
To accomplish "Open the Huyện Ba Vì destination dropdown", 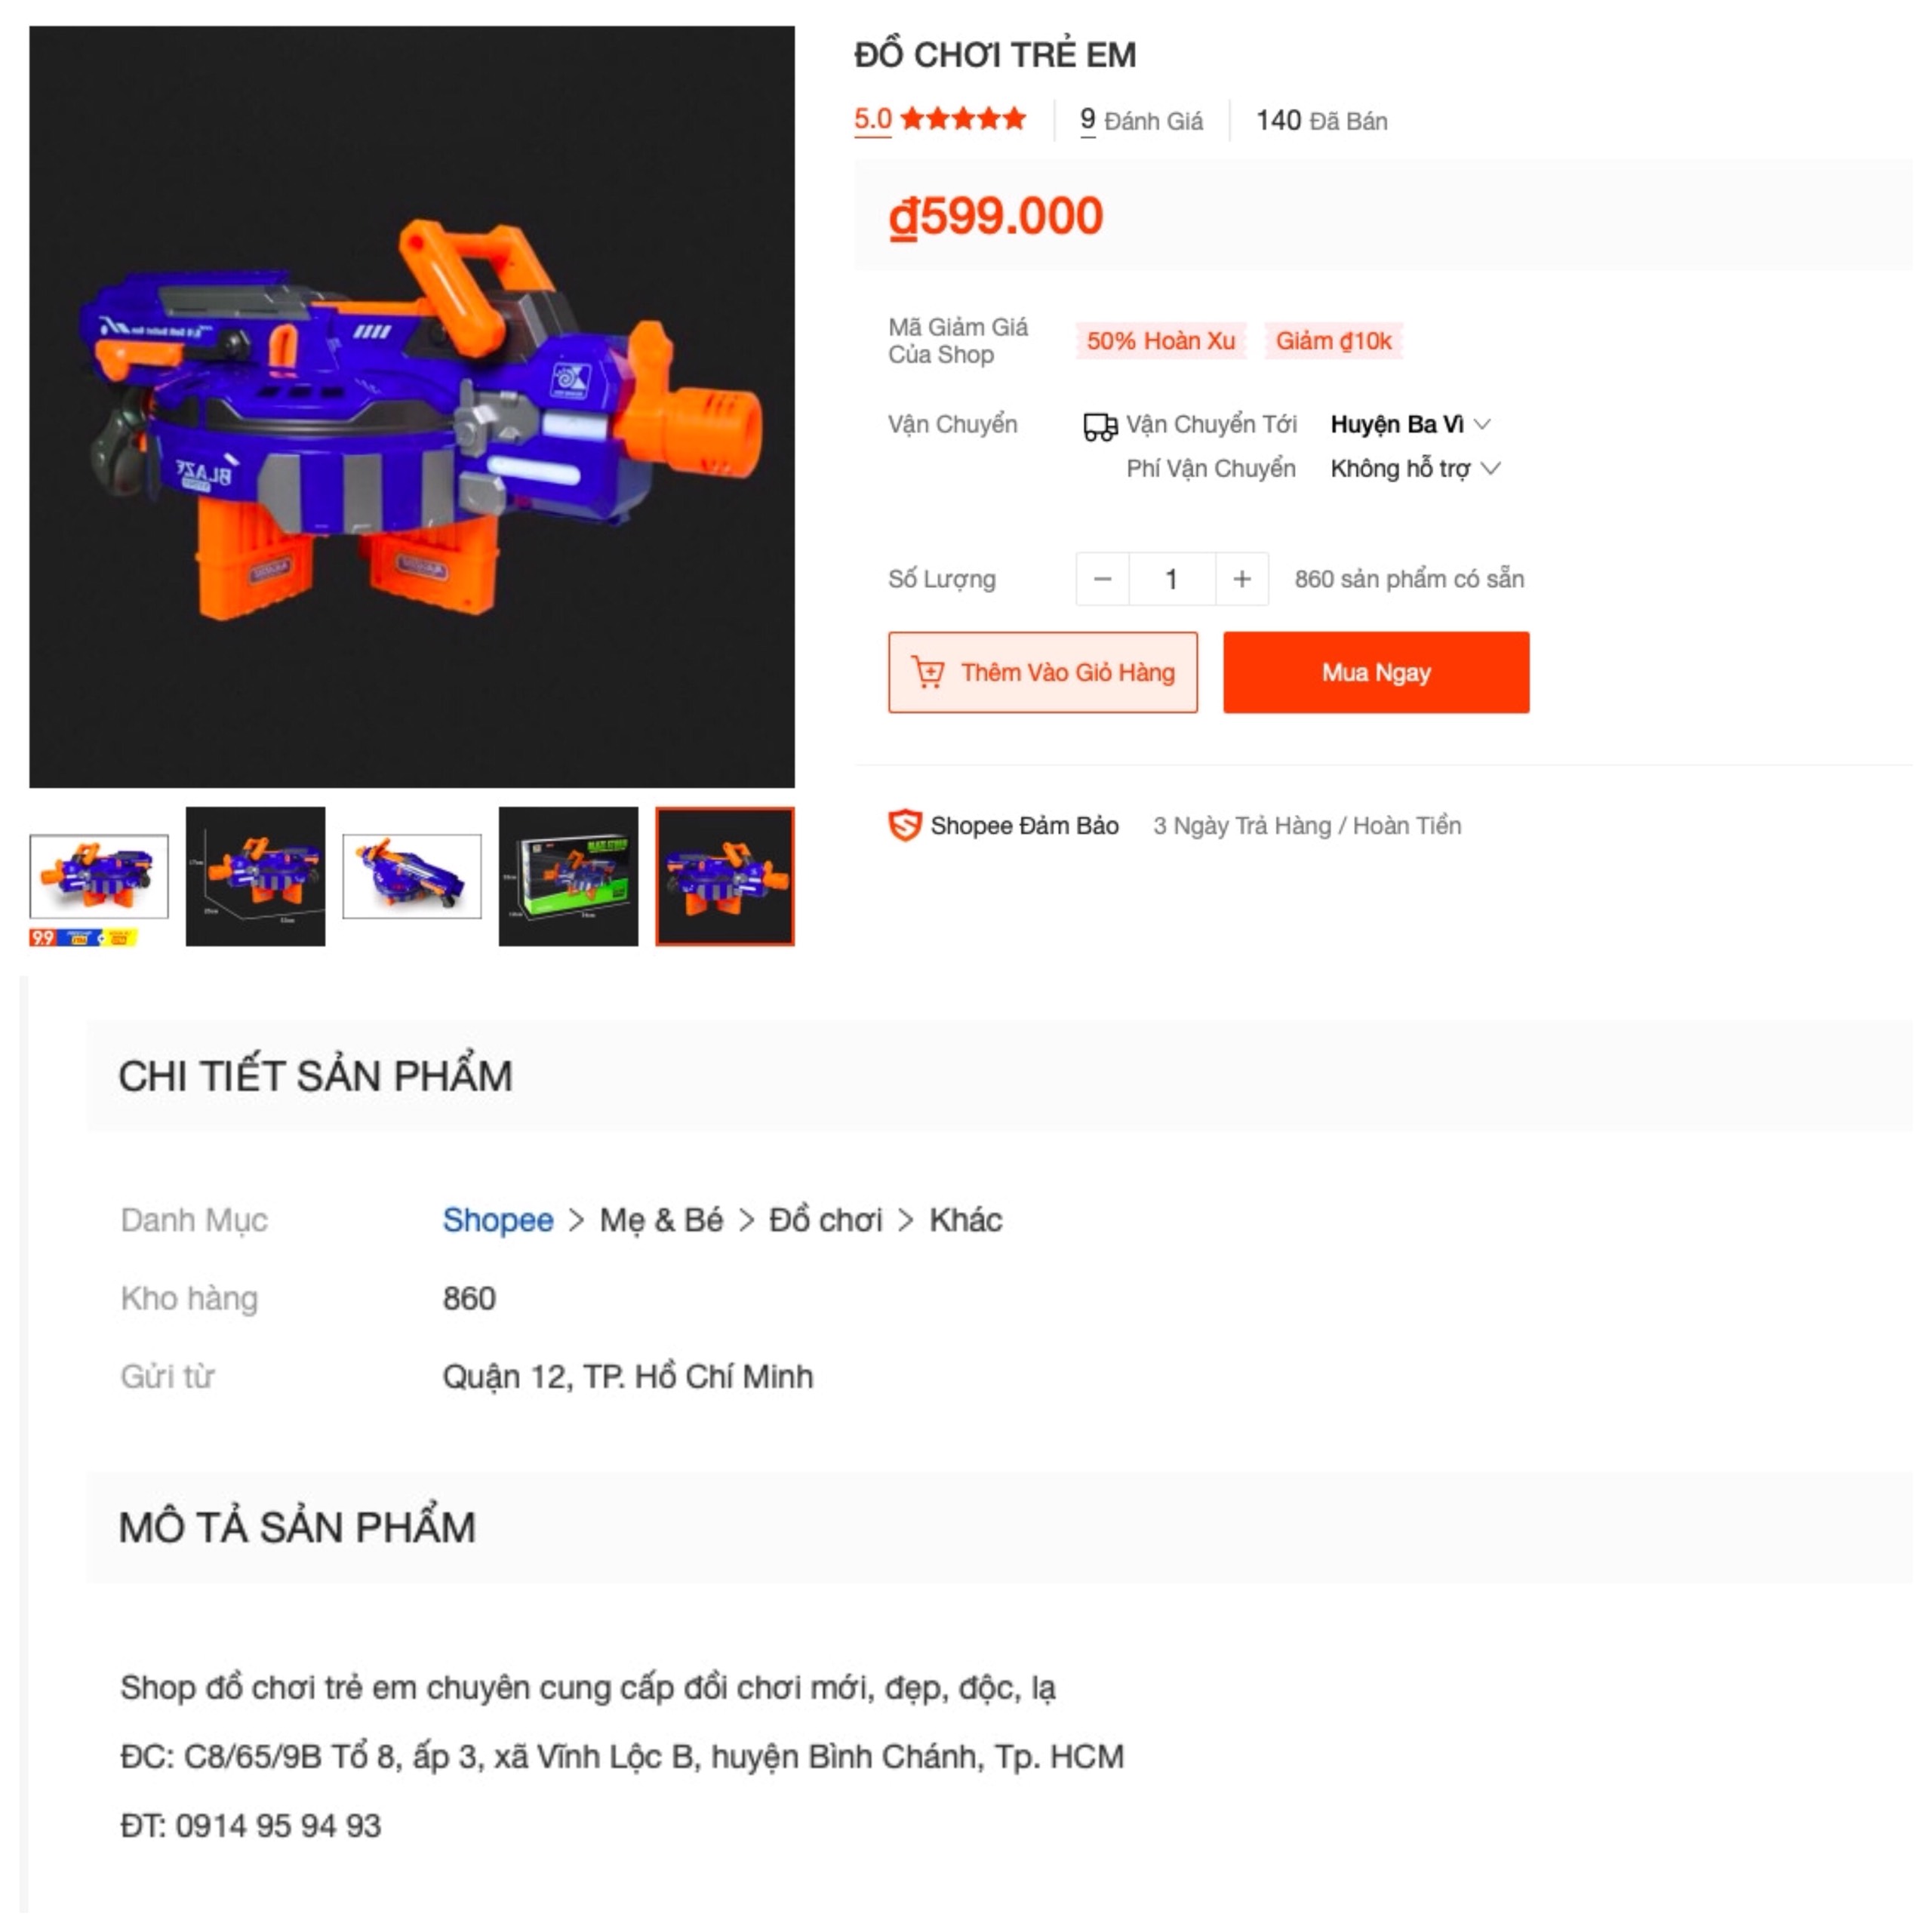I will coord(1410,424).
